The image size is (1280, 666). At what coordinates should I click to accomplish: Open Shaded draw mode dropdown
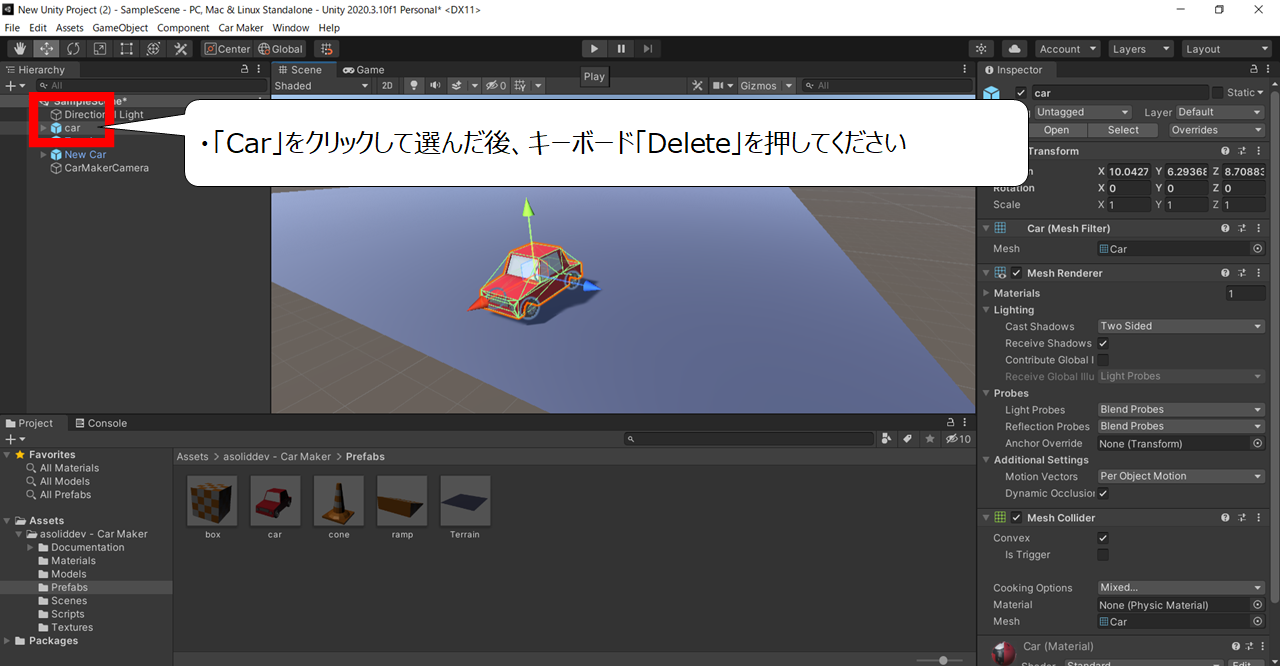[x=322, y=86]
